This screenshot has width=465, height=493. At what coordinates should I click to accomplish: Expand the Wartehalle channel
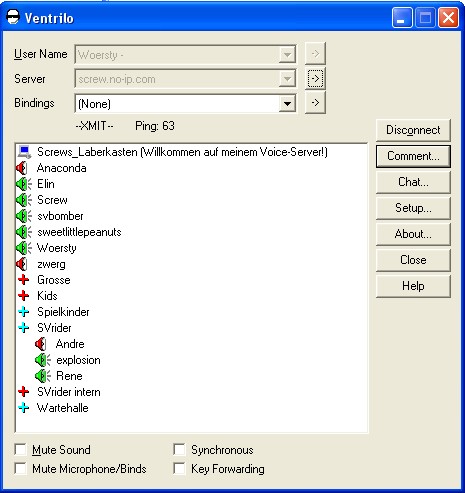pyautogui.click(x=24, y=408)
